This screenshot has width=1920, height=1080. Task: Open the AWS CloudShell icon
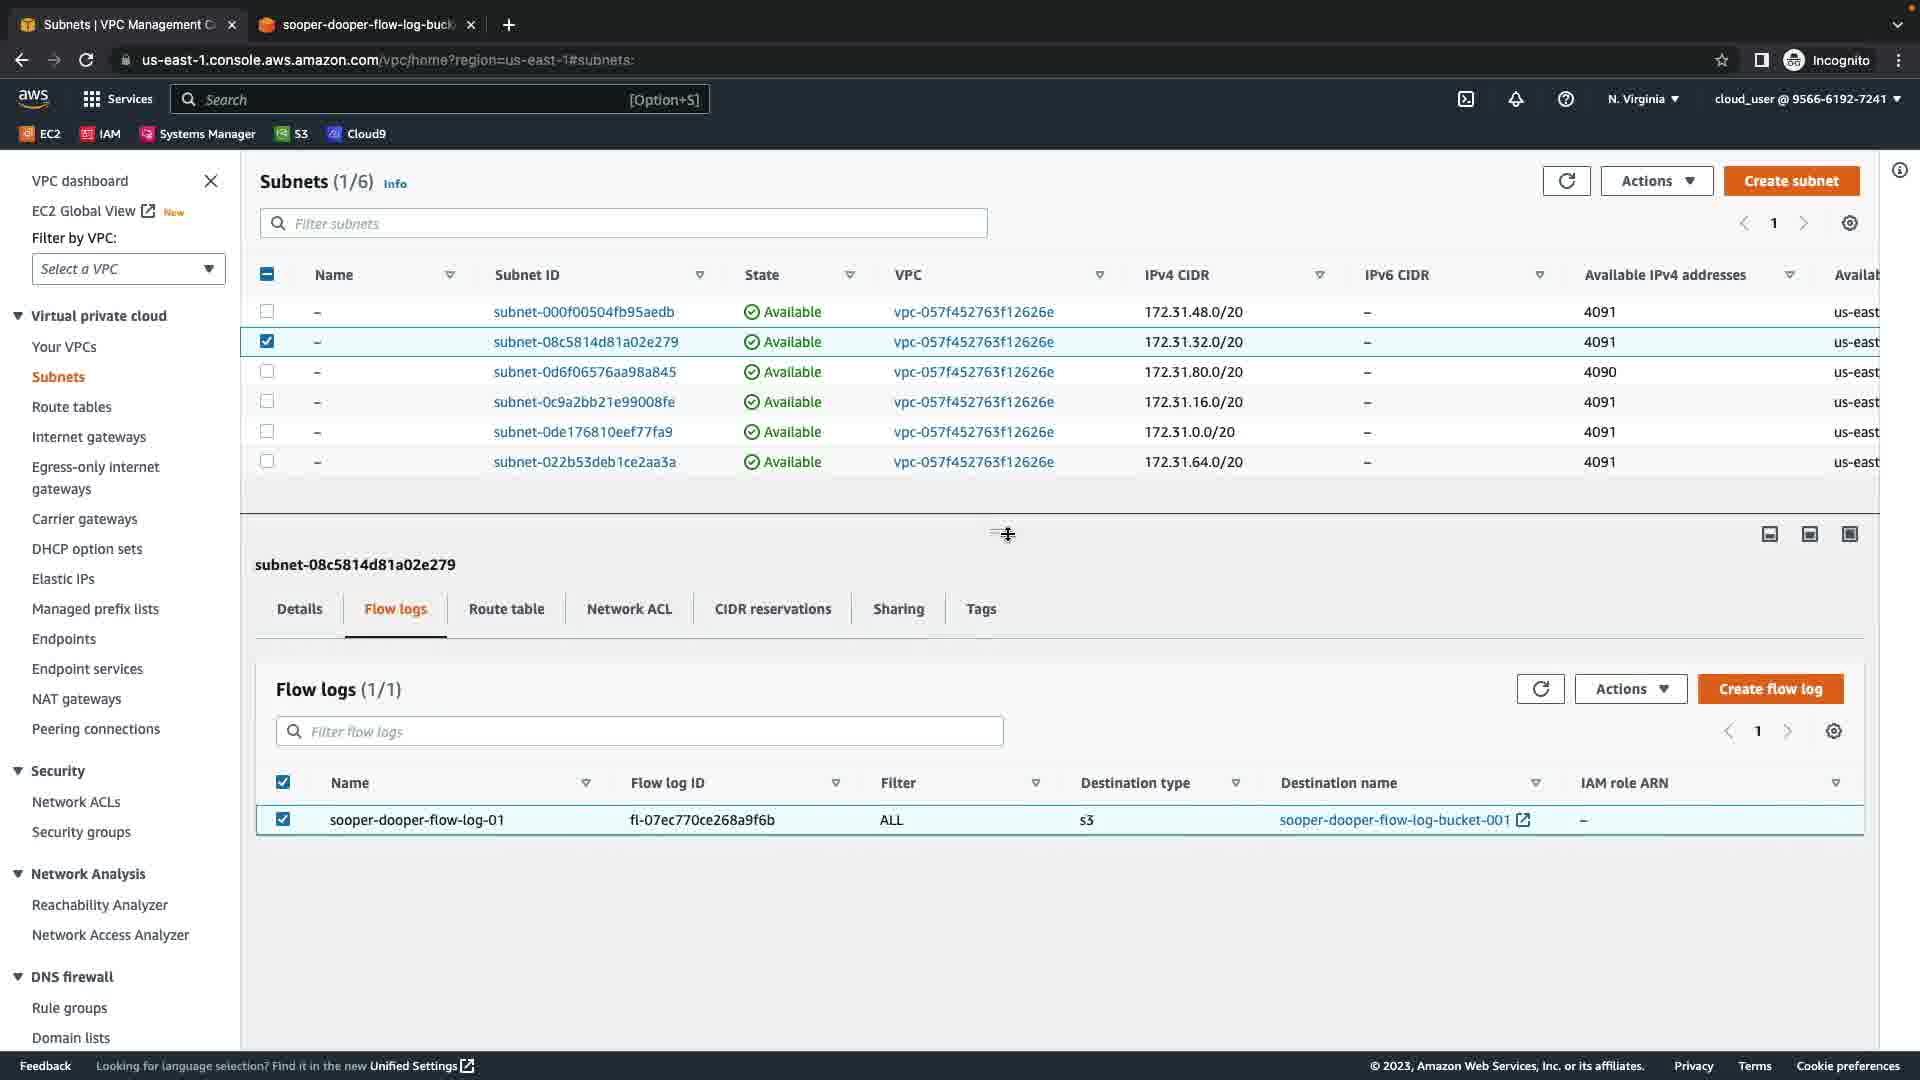tap(1466, 99)
